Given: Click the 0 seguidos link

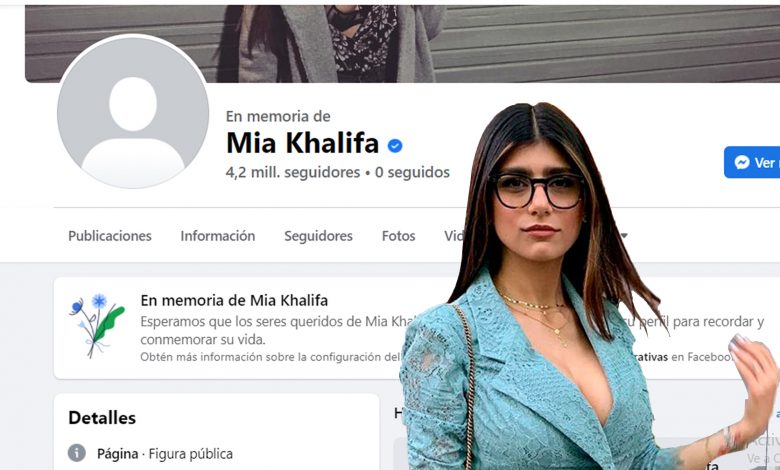Looking at the screenshot, I should [x=412, y=172].
